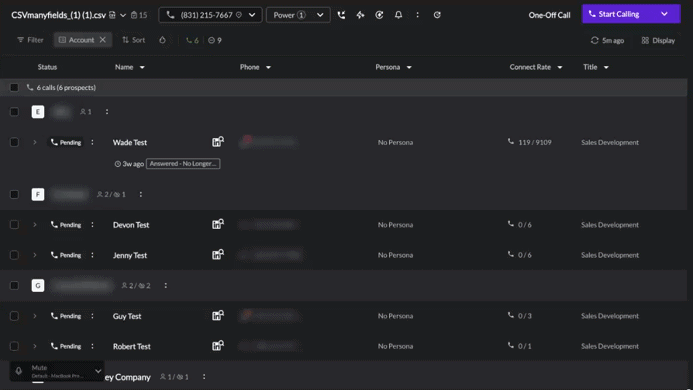Open LinkedIn icon for Robert Test
Image resolution: width=693 pixels, height=390 pixels.
(218, 345)
